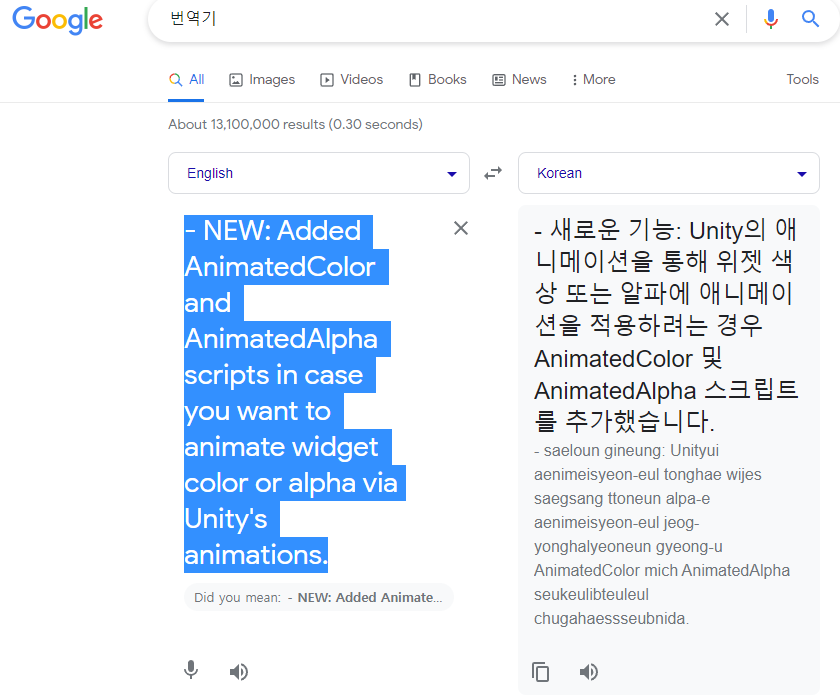
Task: Open the Books tab
Action: 438,80
